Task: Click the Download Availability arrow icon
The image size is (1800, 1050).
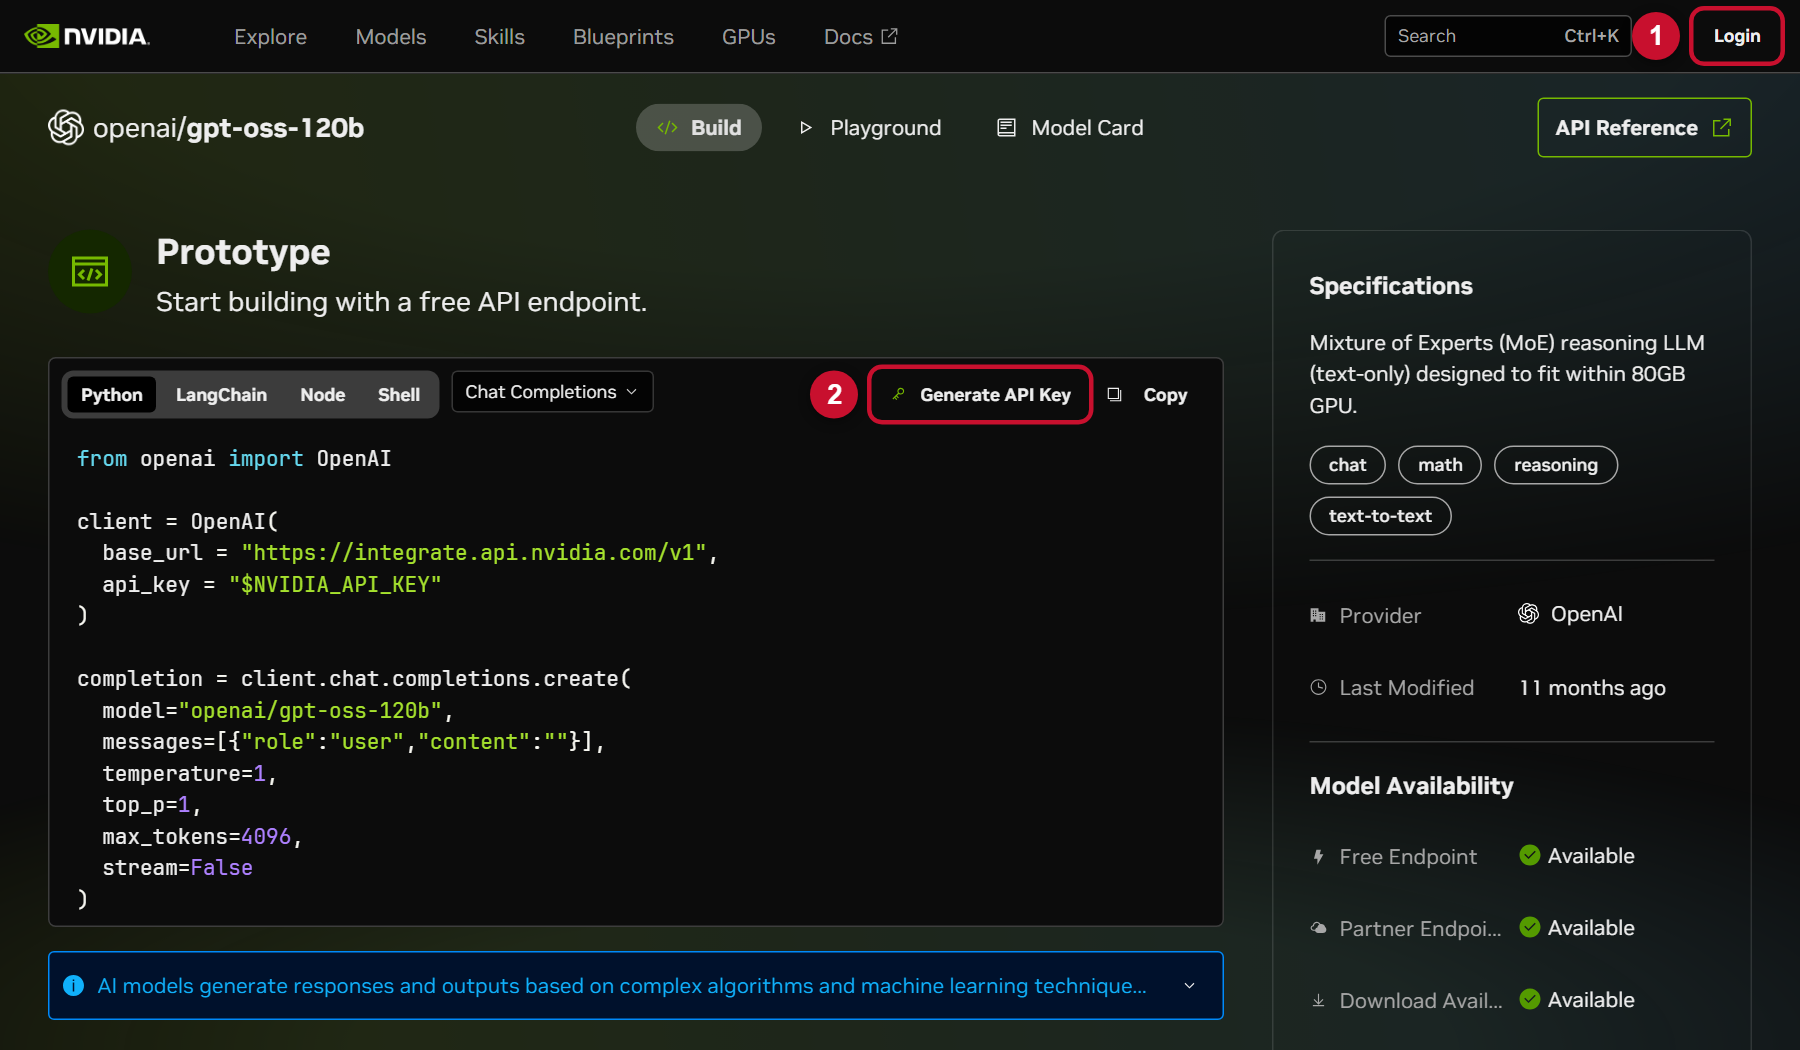Action: [x=1318, y=1000]
